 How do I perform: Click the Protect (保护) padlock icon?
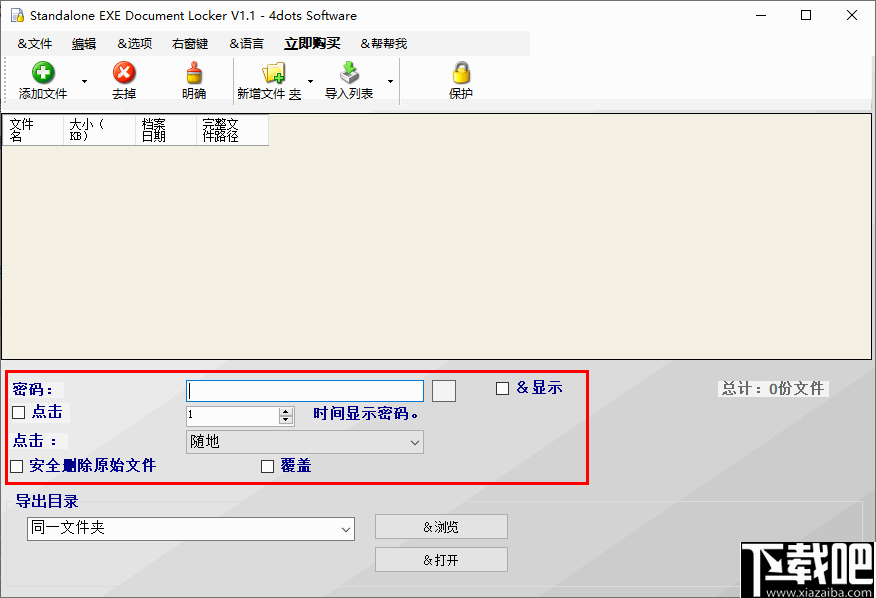(461, 72)
